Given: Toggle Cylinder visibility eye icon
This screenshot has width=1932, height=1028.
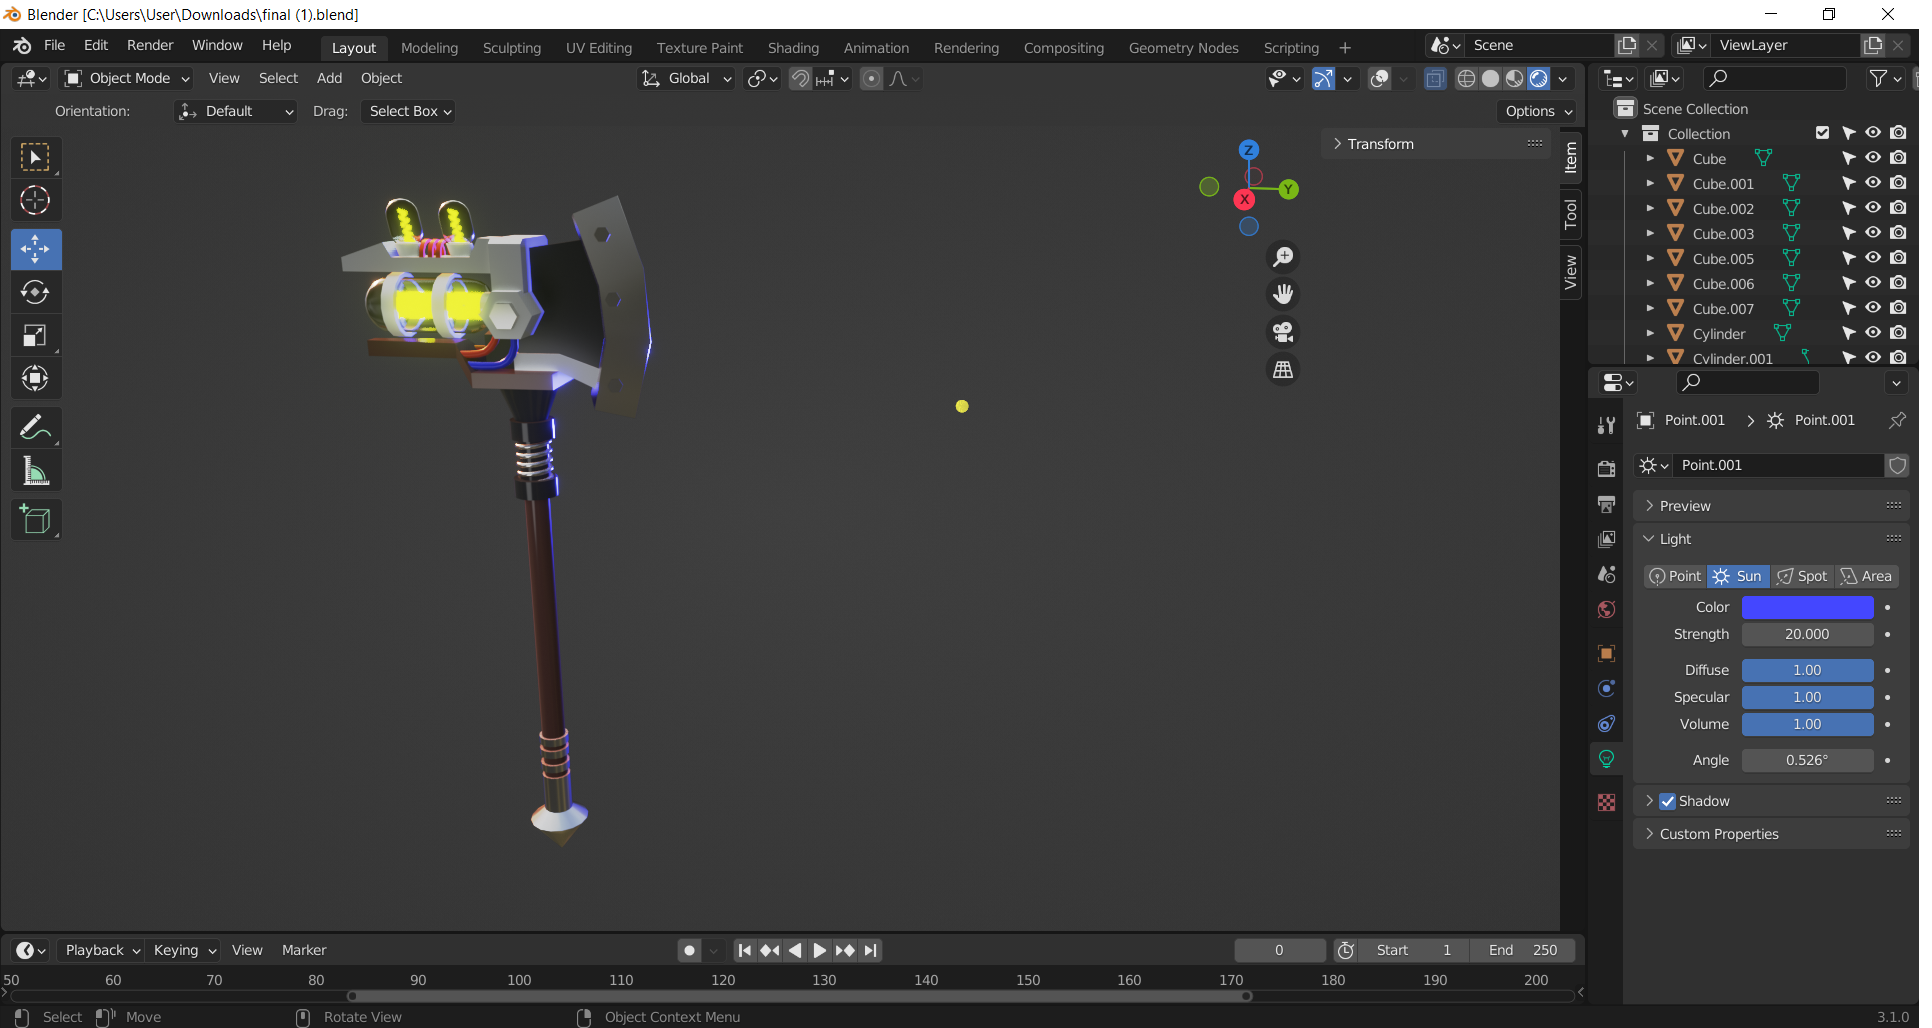Looking at the screenshot, I should click(x=1873, y=333).
